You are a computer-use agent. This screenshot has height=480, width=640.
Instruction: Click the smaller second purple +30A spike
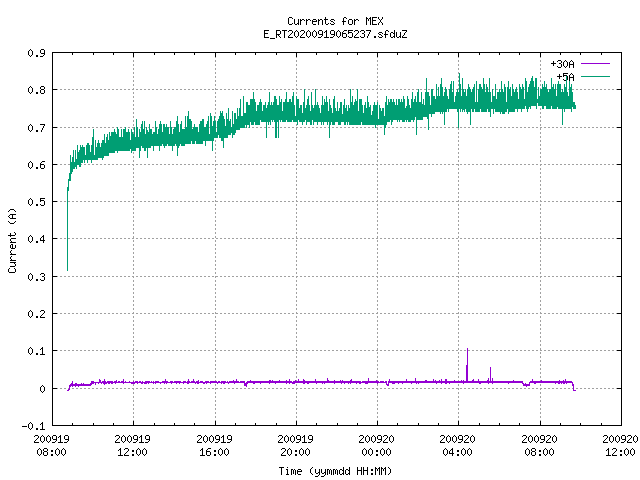[490, 374]
